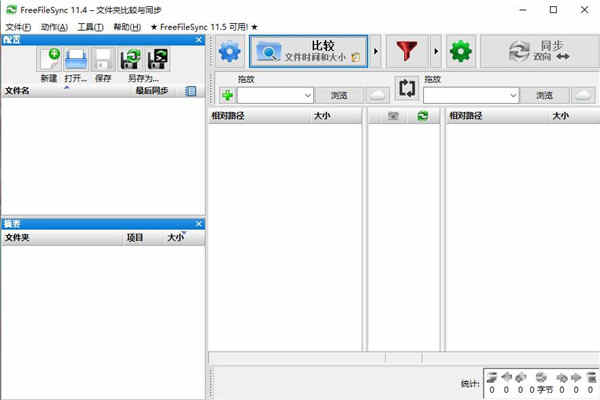Click Save As (另存为) sync icon
The height and width of the screenshot is (400, 600).
point(130,60)
